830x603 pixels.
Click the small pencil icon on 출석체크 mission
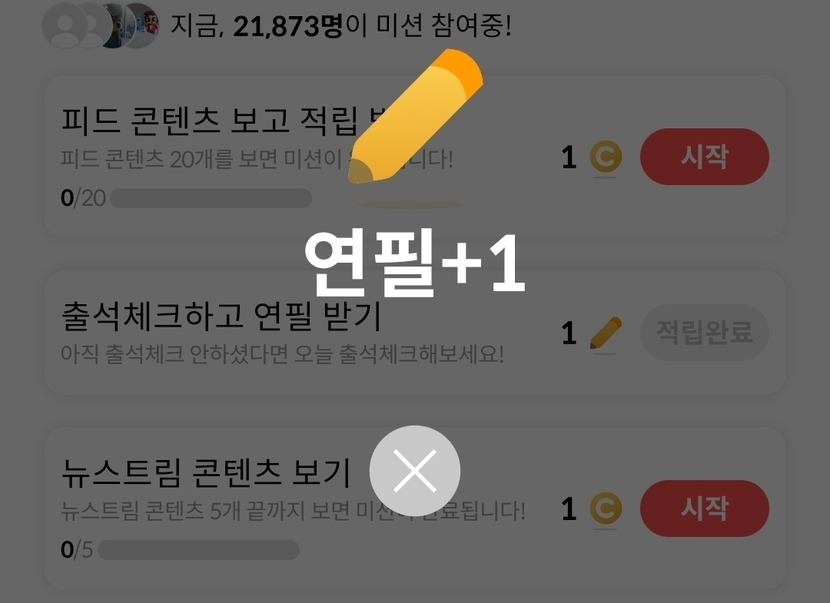(x=606, y=332)
